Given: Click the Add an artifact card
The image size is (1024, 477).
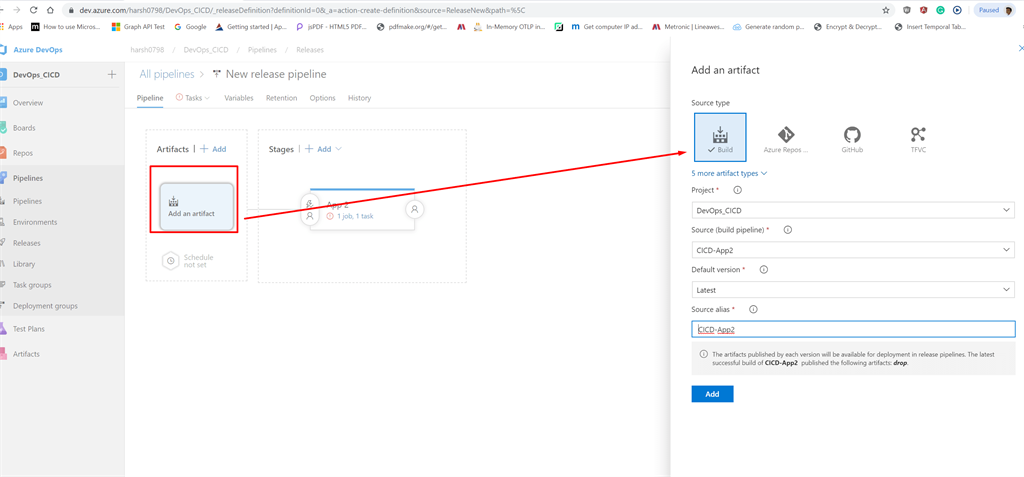Looking at the screenshot, I should click(x=197, y=206).
